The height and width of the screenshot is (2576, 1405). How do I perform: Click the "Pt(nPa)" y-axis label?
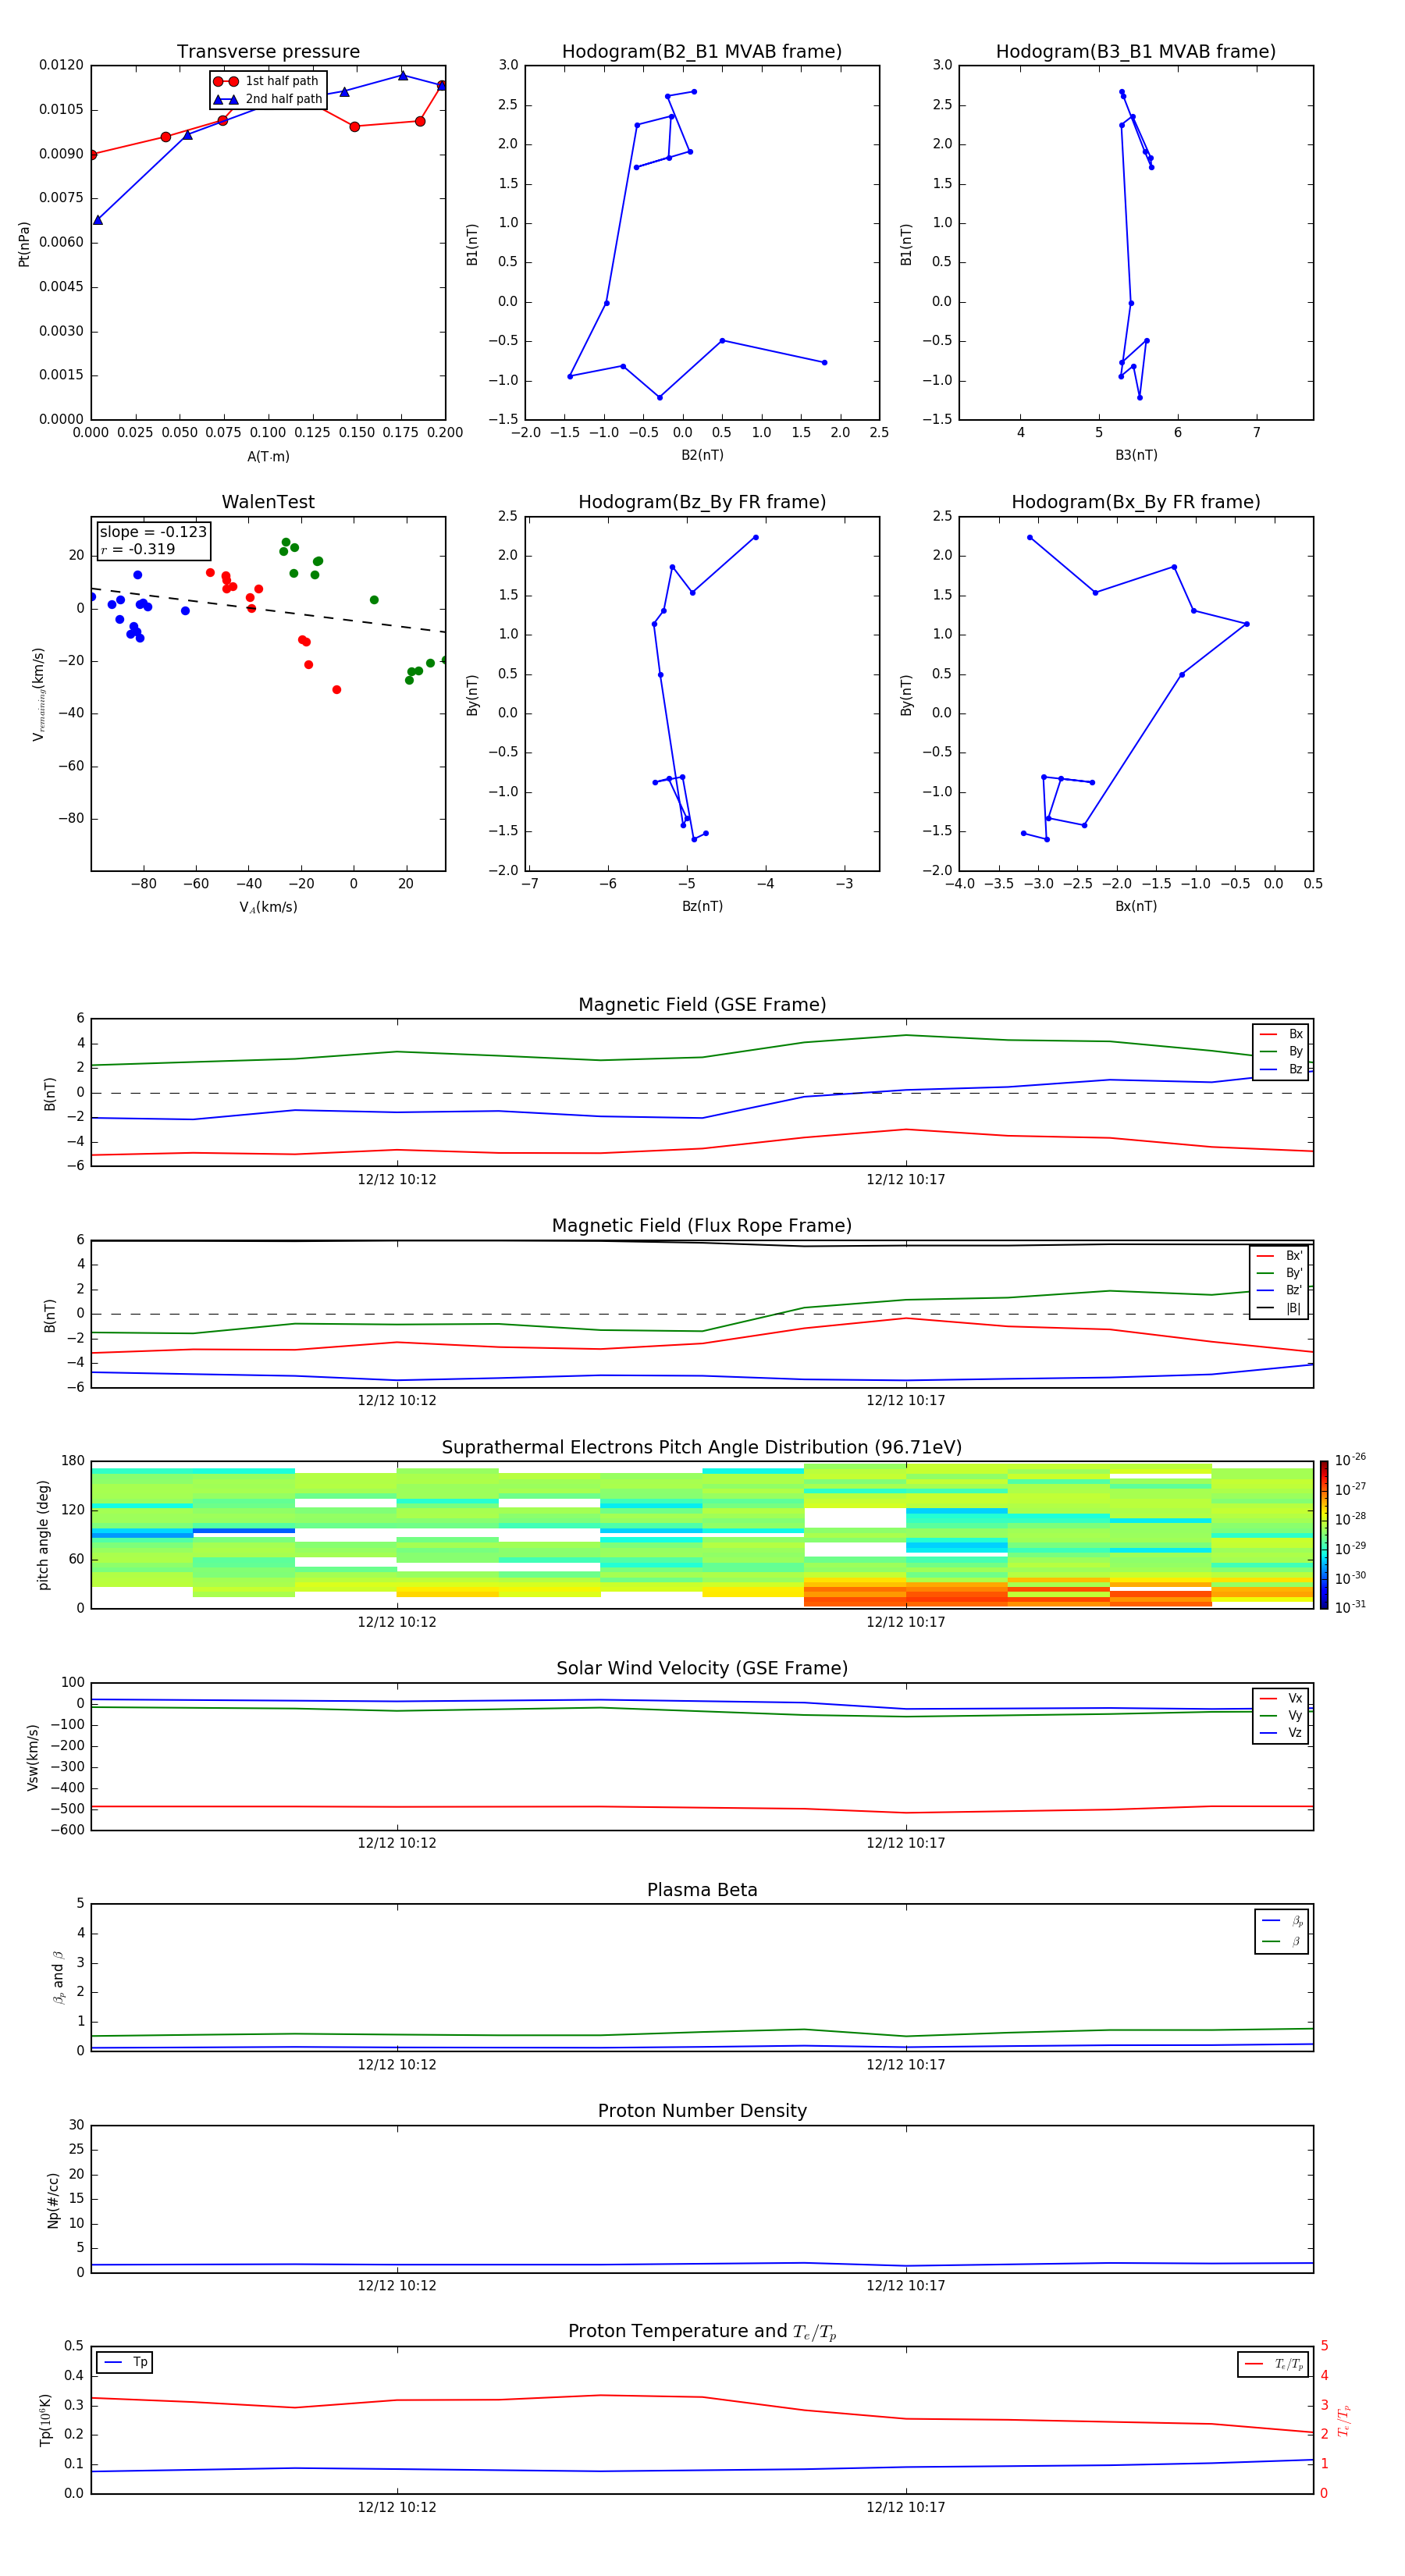tap(24, 244)
